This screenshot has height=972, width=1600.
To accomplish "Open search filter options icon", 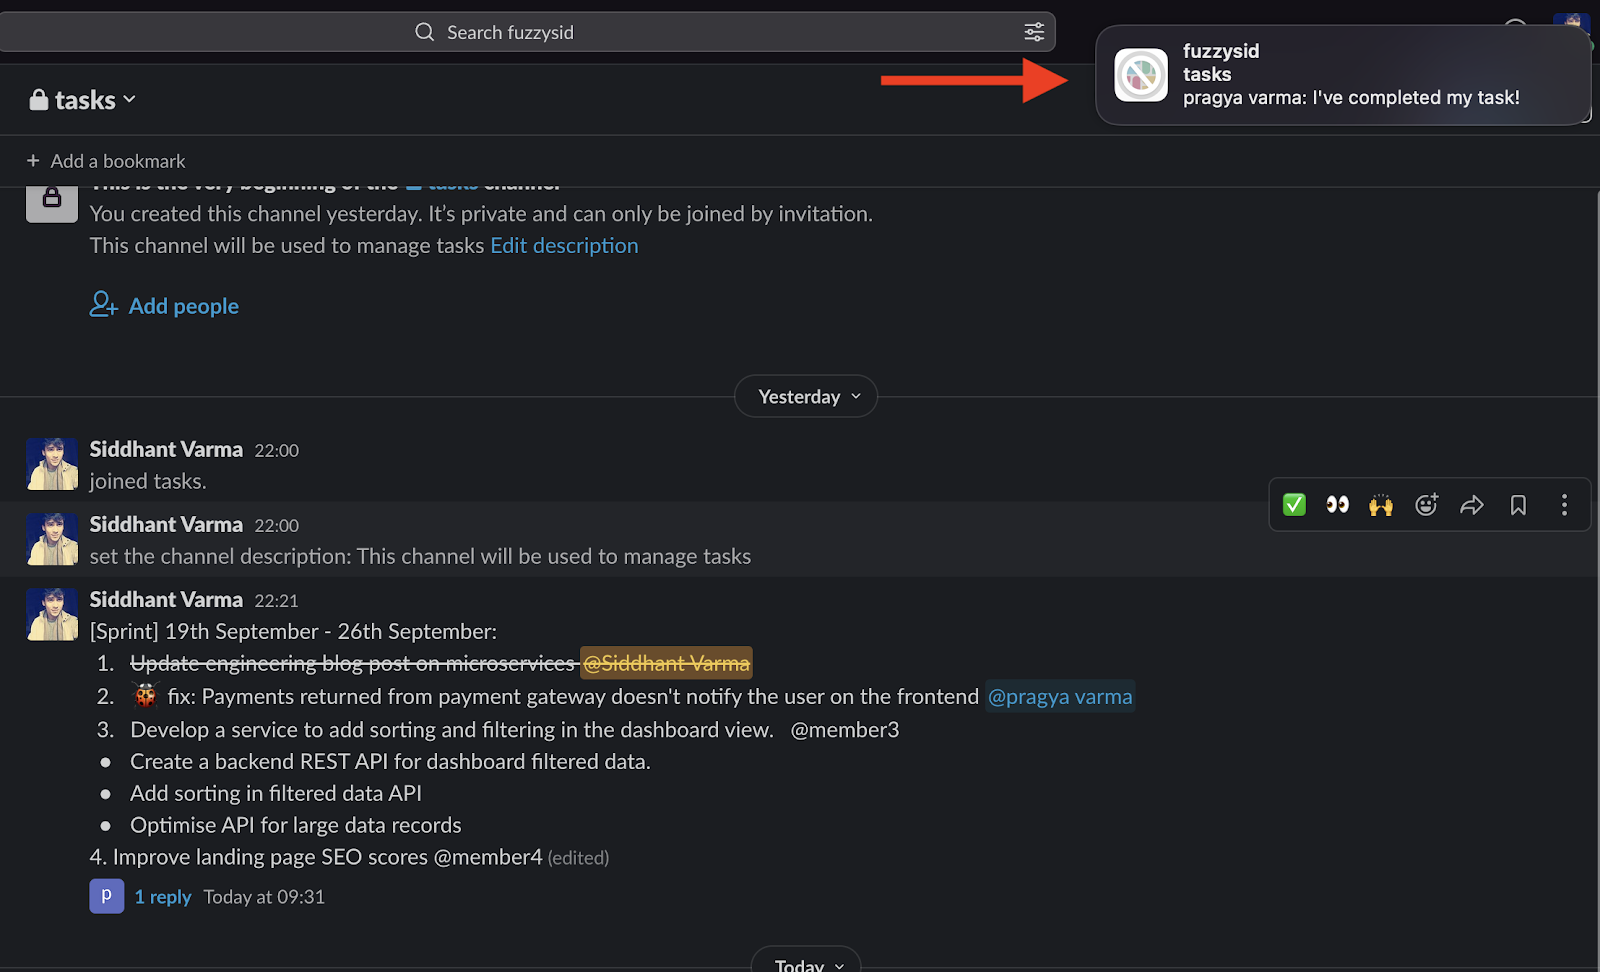I will click(x=1034, y=32).
